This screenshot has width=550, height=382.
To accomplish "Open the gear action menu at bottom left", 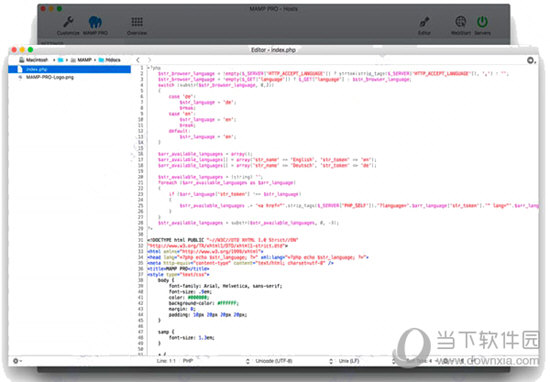I will click(x=16, y=361).
